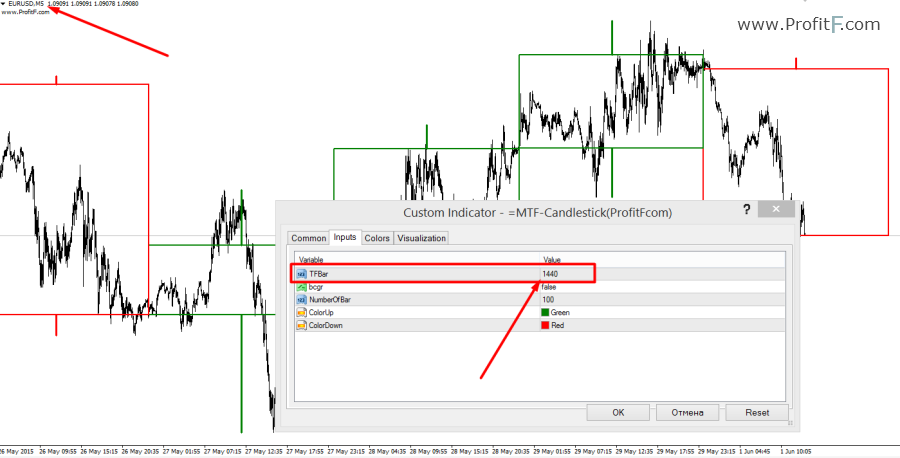
Task: Click the OK button
Action: click(x=618, y=412)
